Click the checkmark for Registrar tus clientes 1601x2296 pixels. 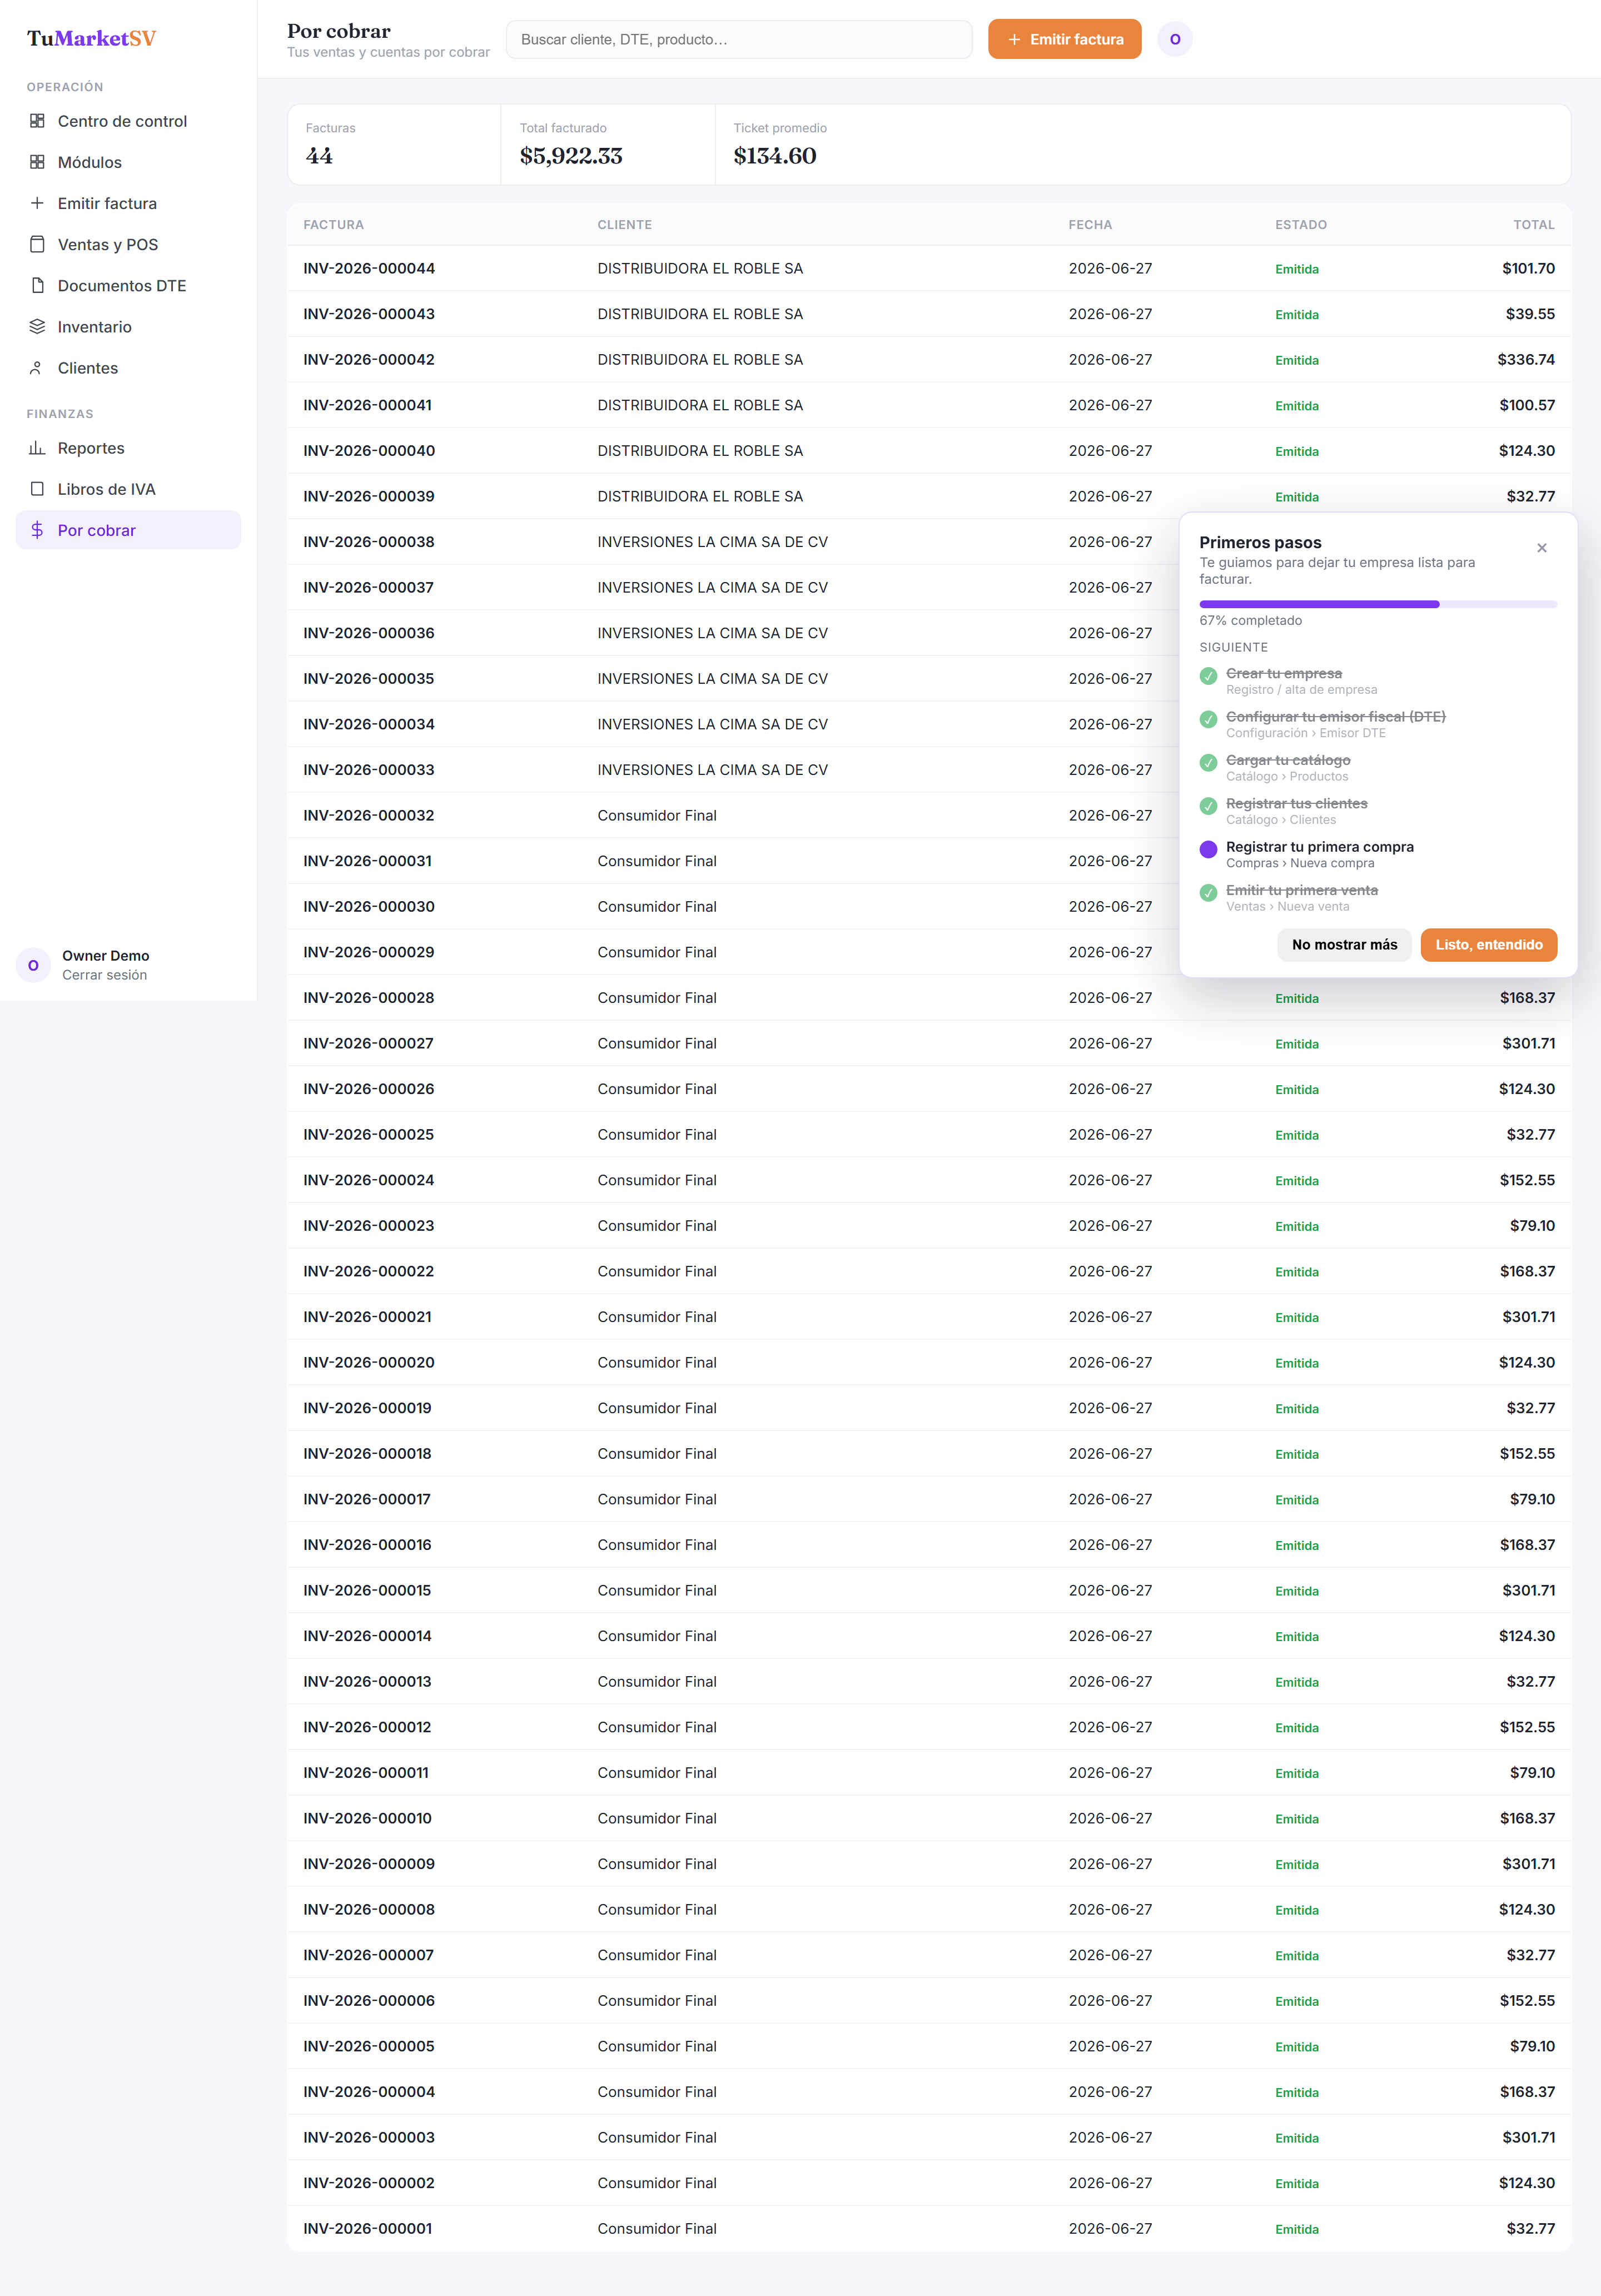[1208, 806]
